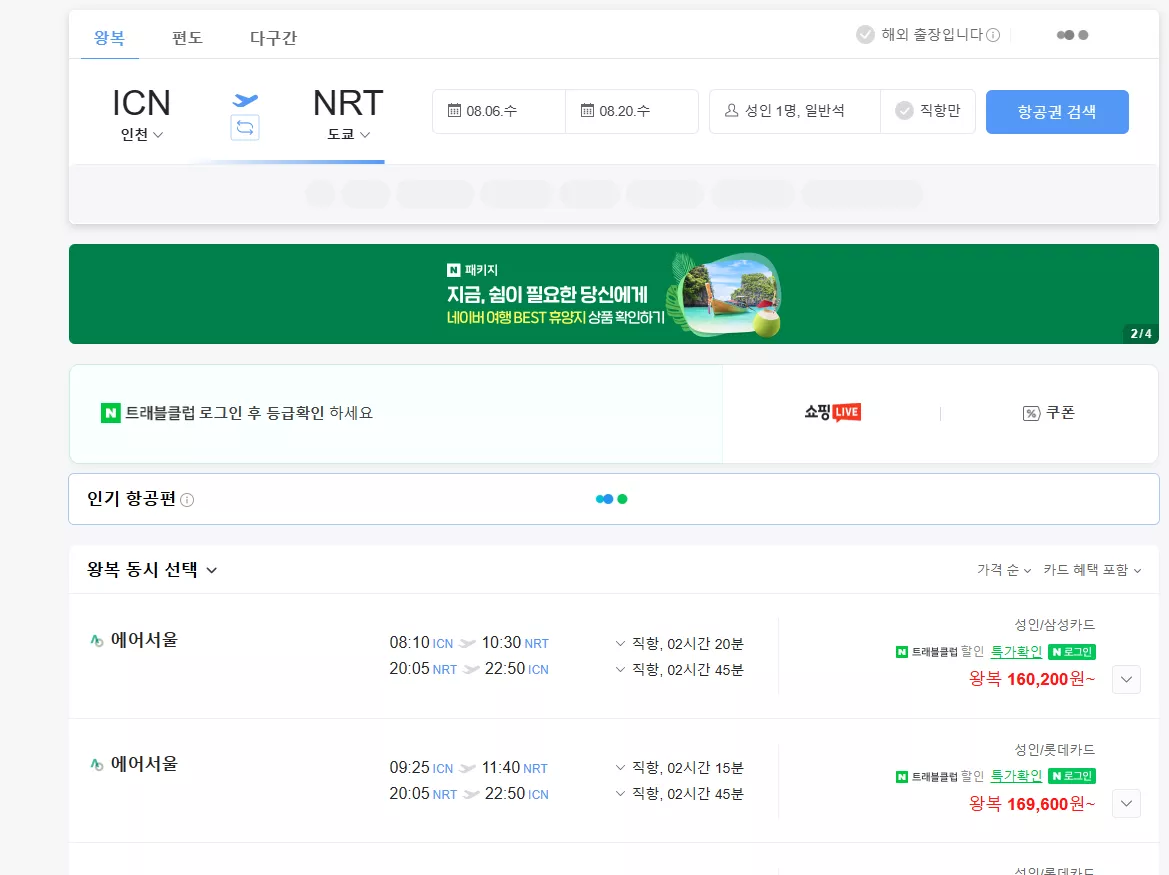1169x875 pixels.
Task: Open 특가확인 link on 169,600원 fare
Action: point(1016,777)
